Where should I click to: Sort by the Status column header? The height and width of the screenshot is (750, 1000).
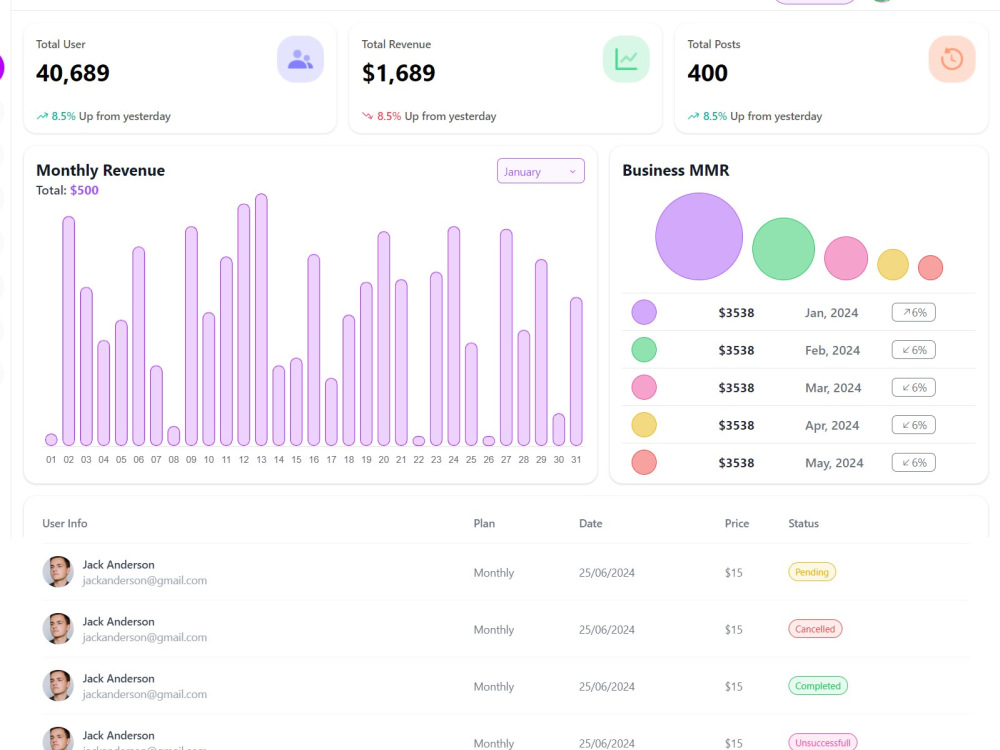tap(804, 524)
